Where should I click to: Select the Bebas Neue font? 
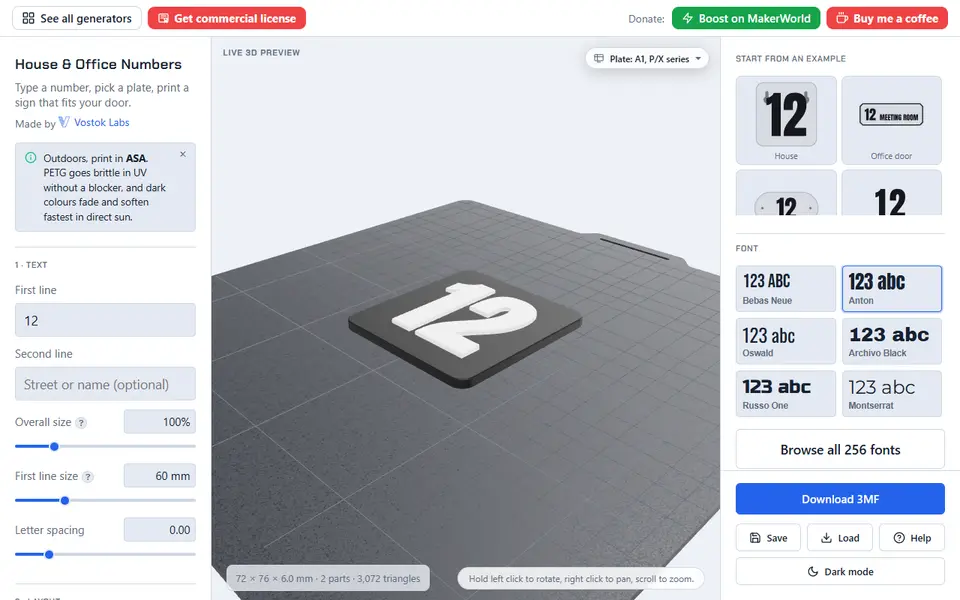[786, 288]
